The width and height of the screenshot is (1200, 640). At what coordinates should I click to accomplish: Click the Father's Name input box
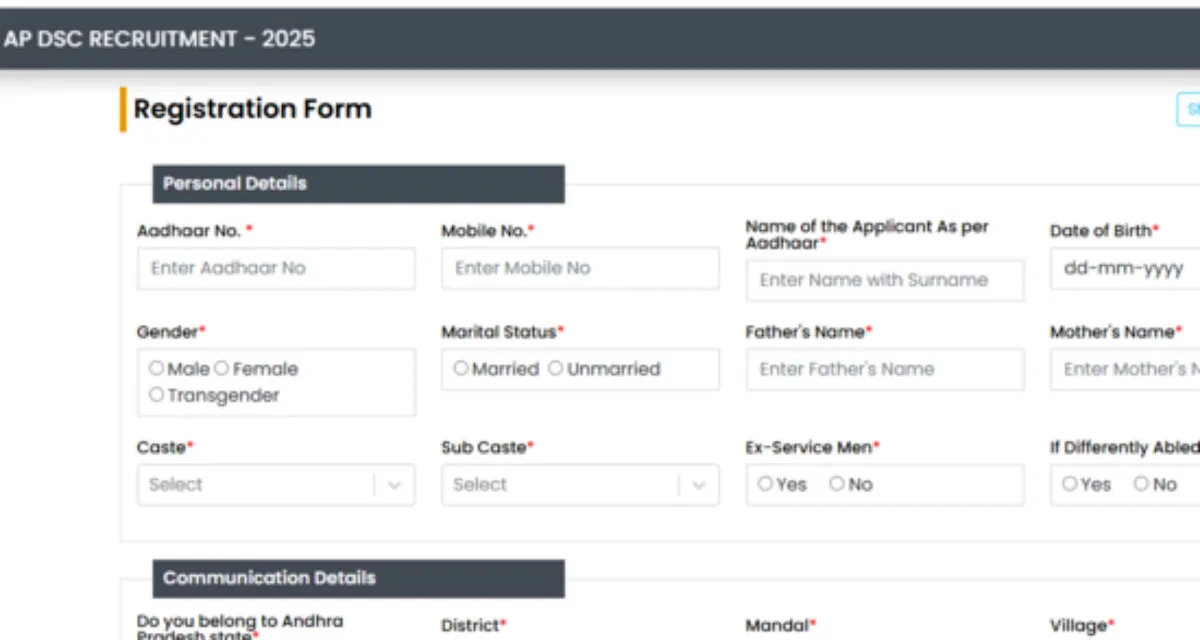click(x=885, y=369)
